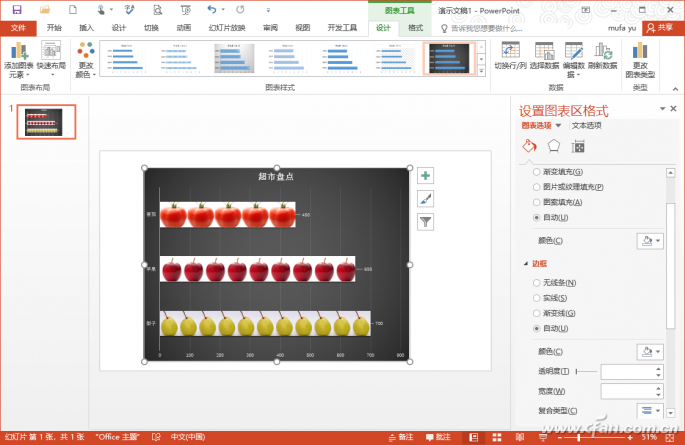Open 批注 comments from status bar
The image size is (685, 445).
click(x=438, y=437)
